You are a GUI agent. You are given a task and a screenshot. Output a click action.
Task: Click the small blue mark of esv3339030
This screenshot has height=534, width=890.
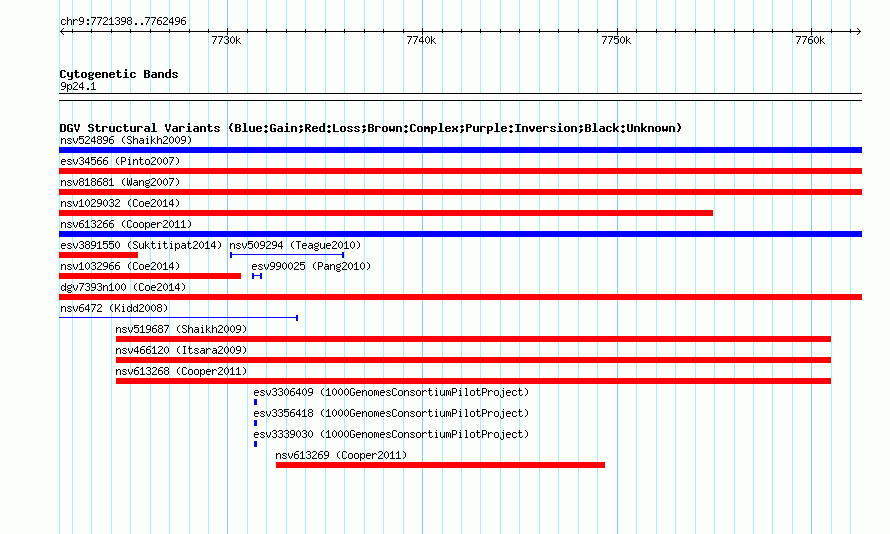pyautogui.click(x=255, y=444)
